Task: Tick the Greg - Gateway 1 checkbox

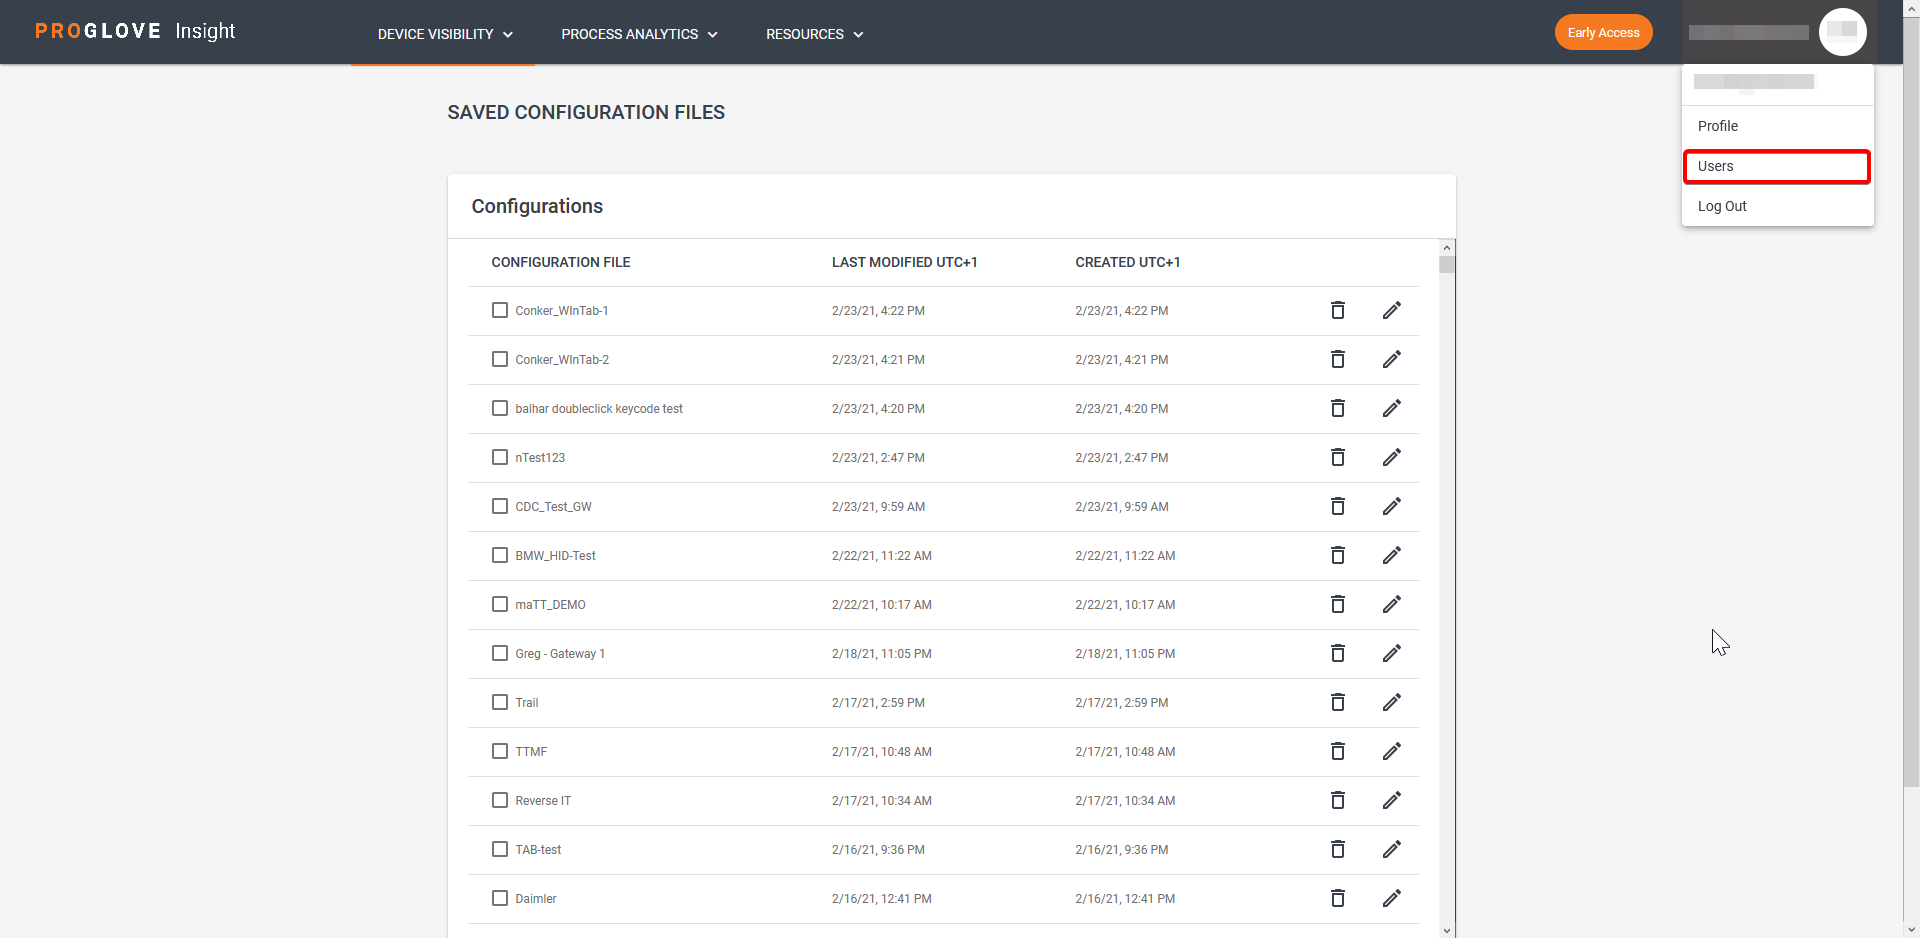Action: tap(500, 653)
